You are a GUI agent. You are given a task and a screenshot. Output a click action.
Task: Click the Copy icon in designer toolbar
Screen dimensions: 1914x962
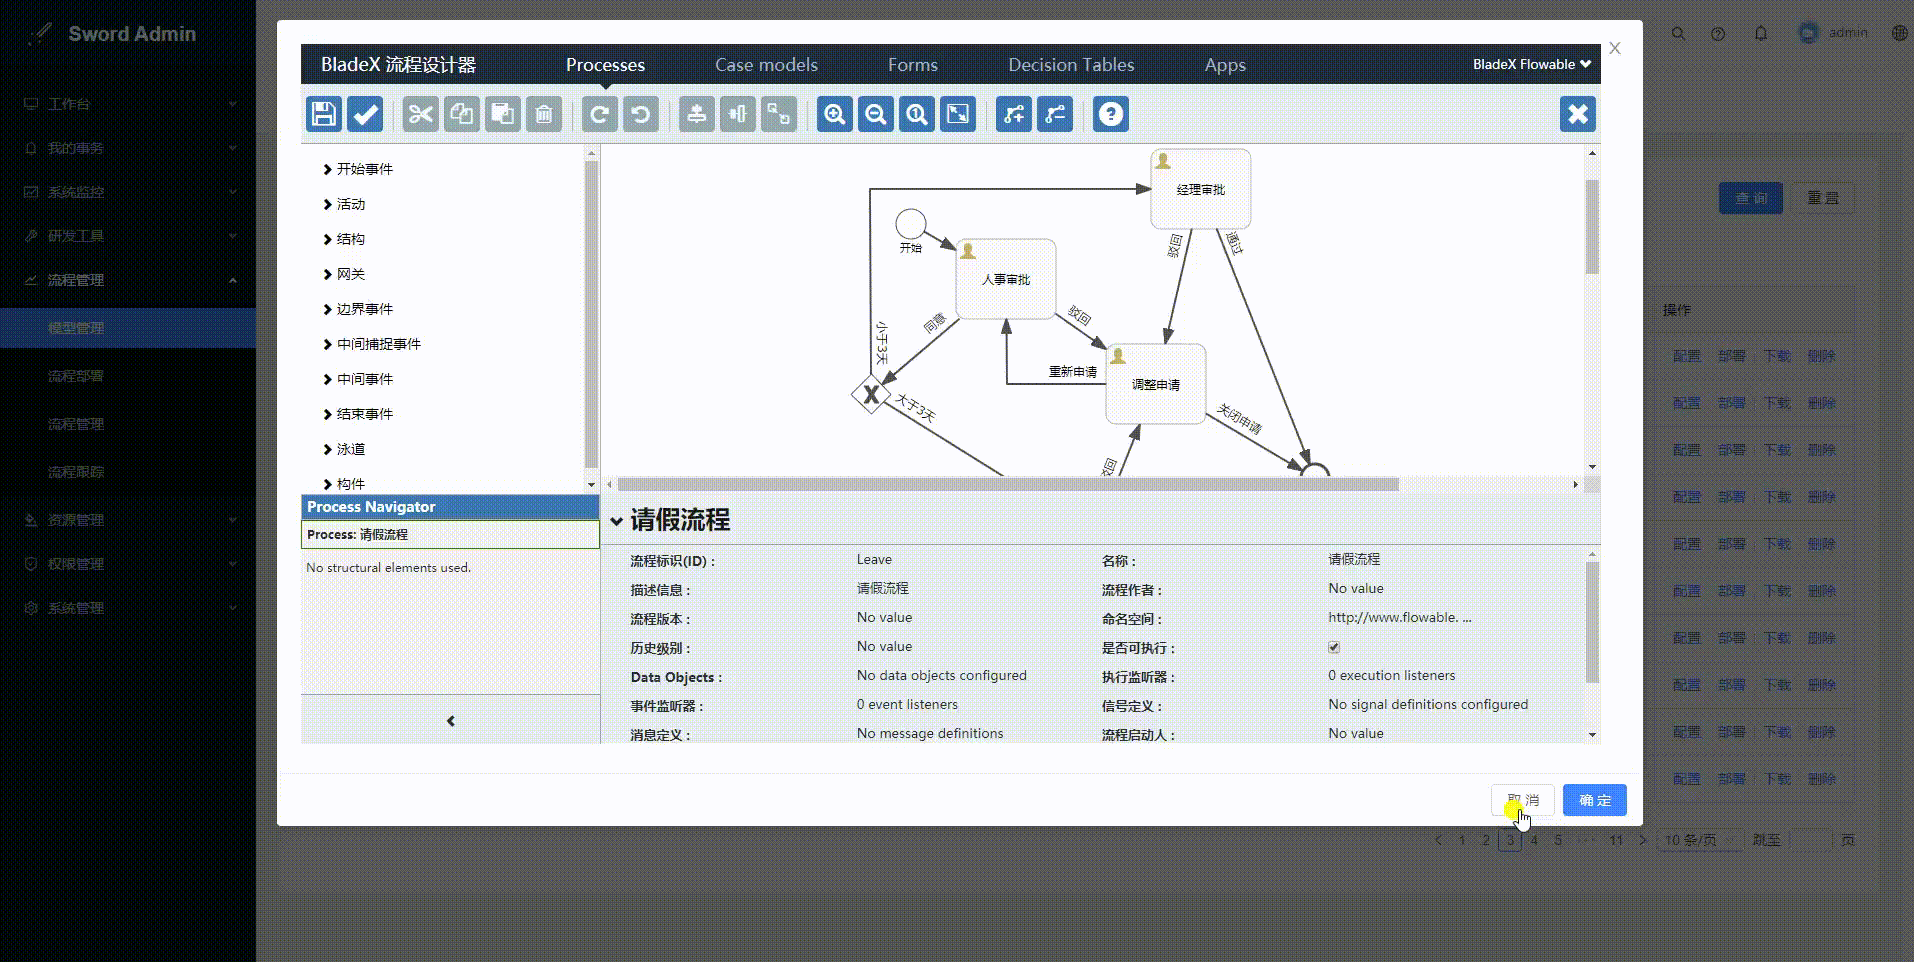pos(462,114)
